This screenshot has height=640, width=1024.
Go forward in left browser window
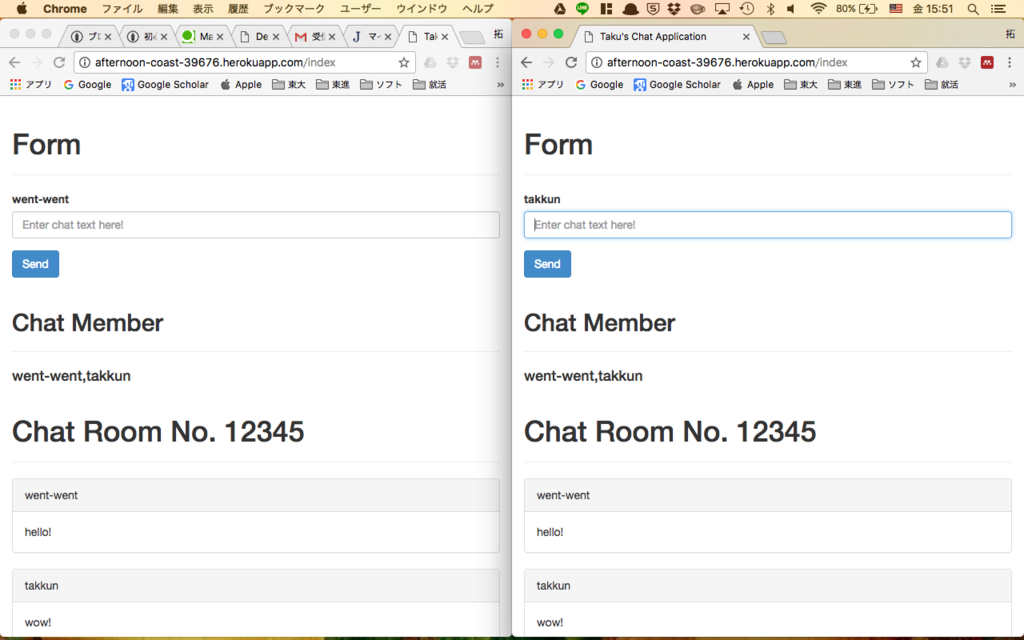point(37,62)
